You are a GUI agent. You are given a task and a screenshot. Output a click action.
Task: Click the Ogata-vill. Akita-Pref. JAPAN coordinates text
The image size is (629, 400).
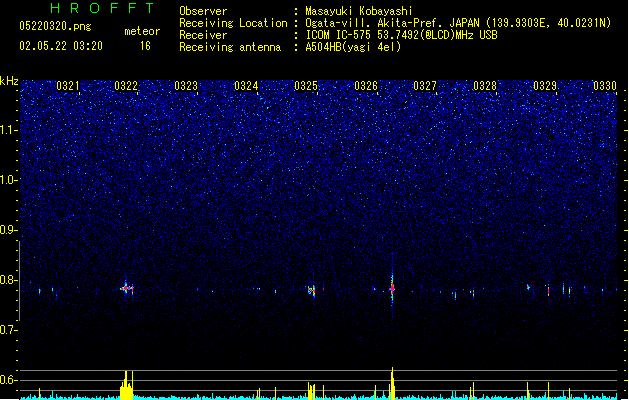(x=458, y=23)
